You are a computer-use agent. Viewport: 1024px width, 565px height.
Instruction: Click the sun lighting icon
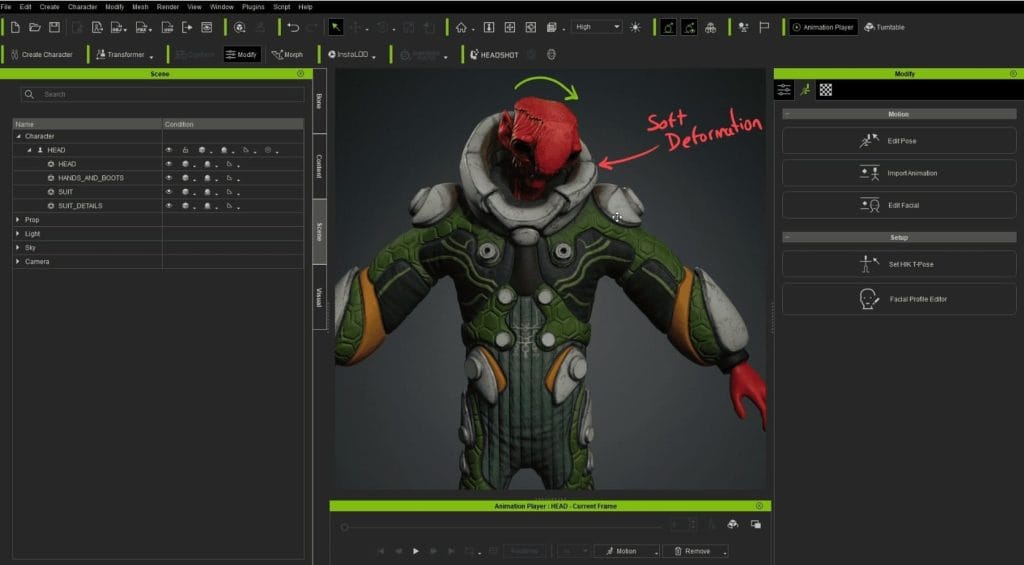[635, 27]
